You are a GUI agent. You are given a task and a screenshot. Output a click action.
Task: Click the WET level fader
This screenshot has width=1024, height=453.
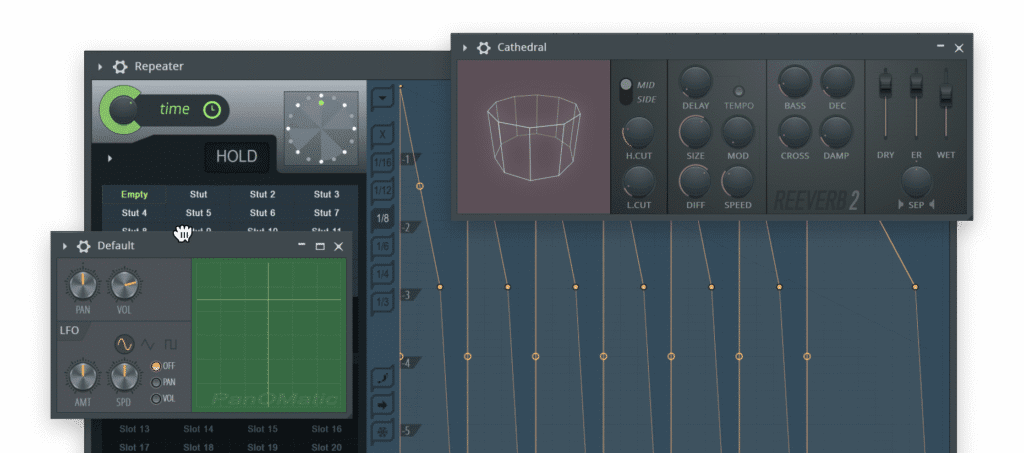(945, 95)
